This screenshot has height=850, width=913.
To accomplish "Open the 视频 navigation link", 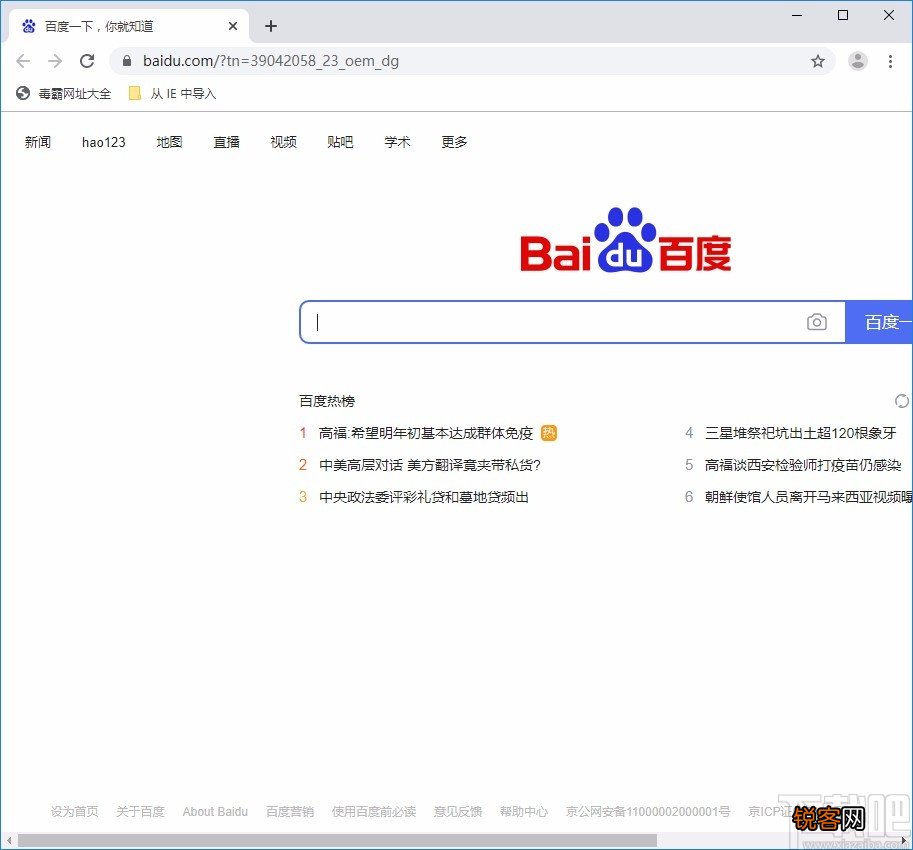I will click(284, 142).
